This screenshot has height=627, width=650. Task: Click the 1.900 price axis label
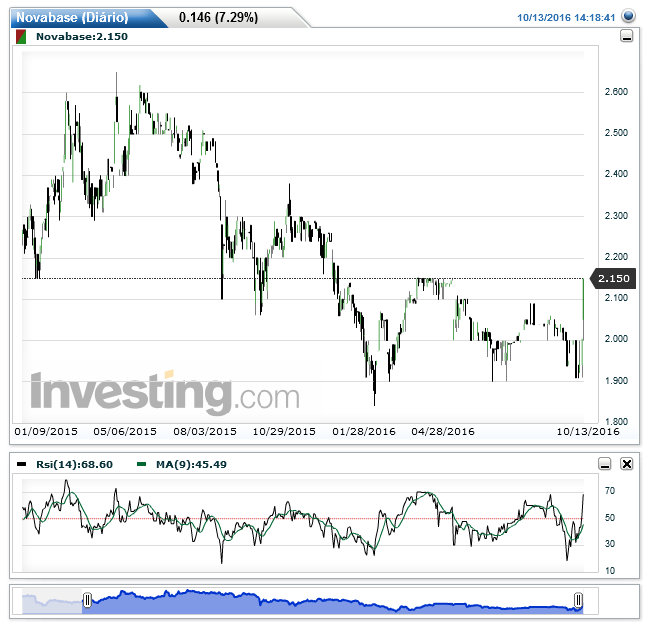tap(616, 380)
